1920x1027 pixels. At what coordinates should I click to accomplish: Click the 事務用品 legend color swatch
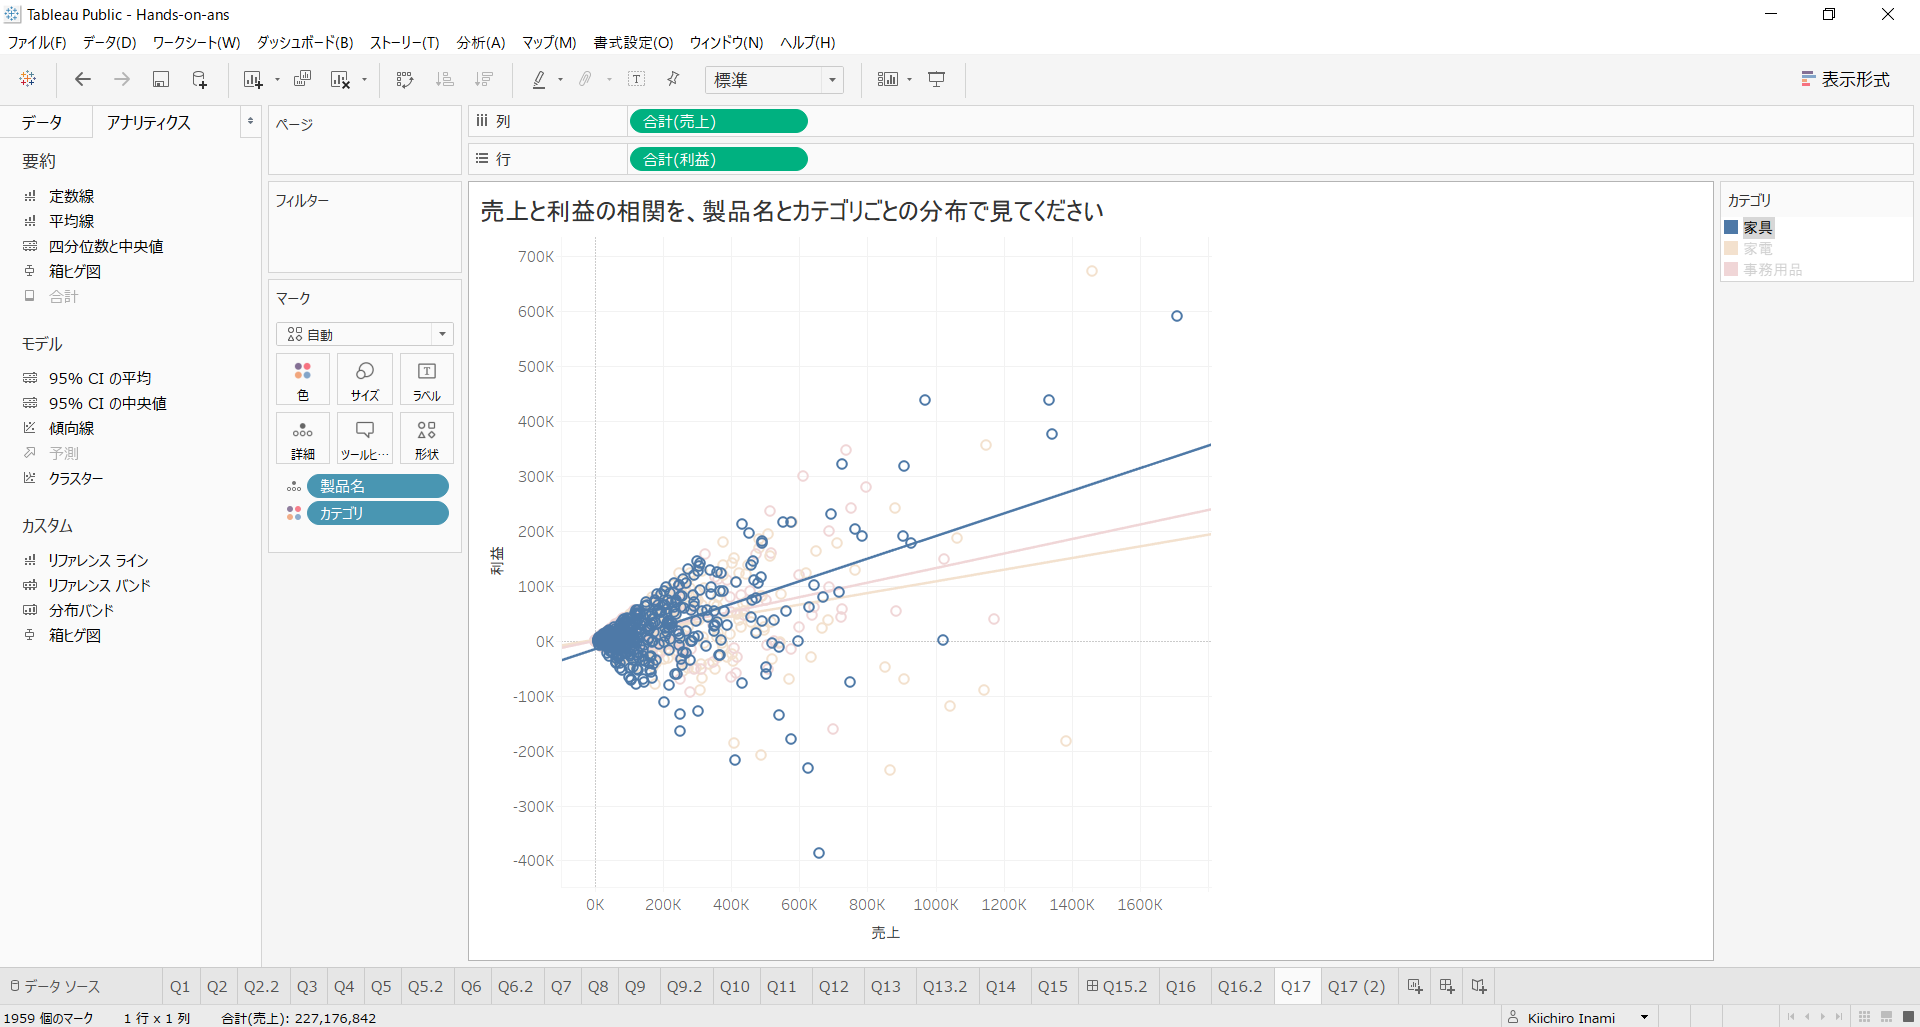[1731, 269]
